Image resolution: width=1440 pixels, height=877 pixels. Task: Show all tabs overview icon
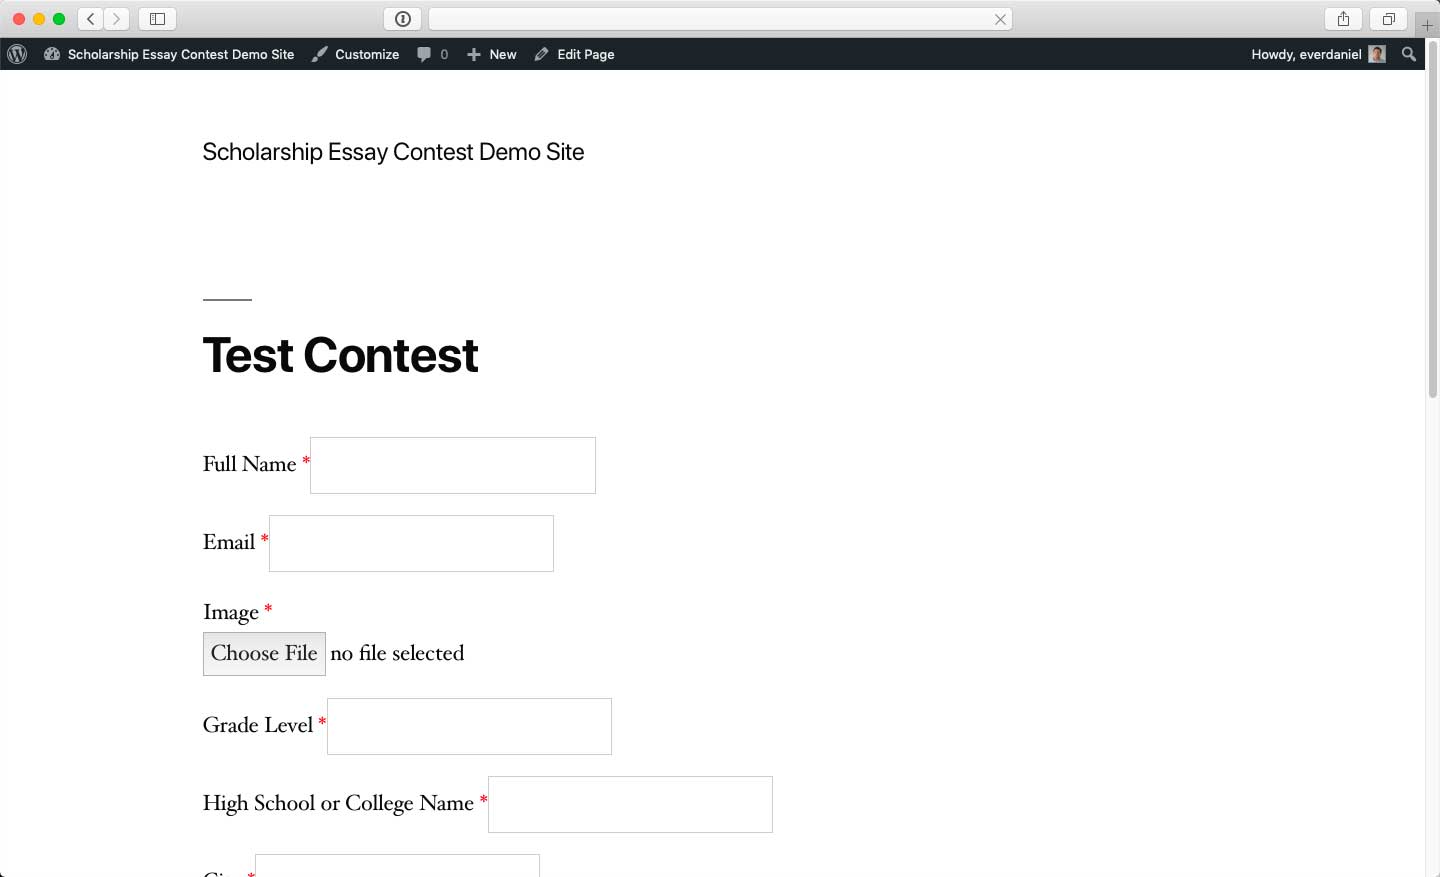pyautogui.click(x=1389, y=19)
